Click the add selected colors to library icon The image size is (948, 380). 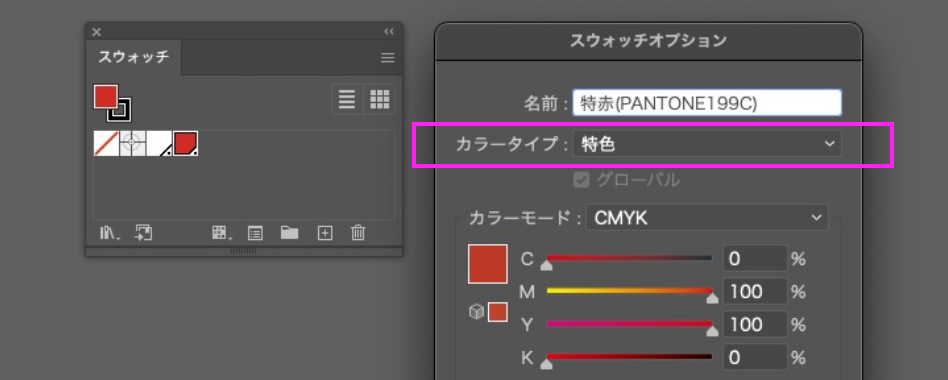click(144, 233)
